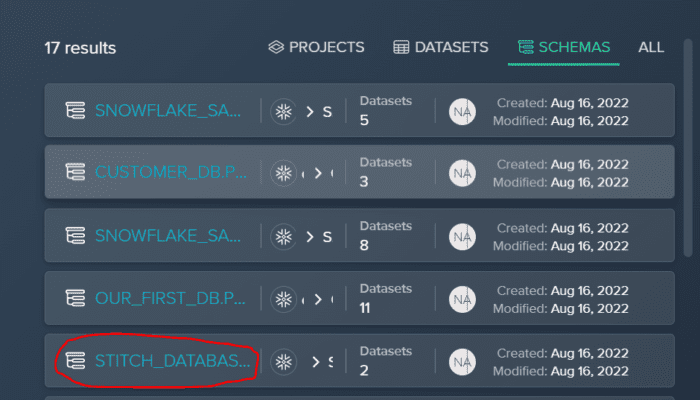Expand path chevron in STITCH_DATABAS... row
700x400 pixels.
point(316,362)
